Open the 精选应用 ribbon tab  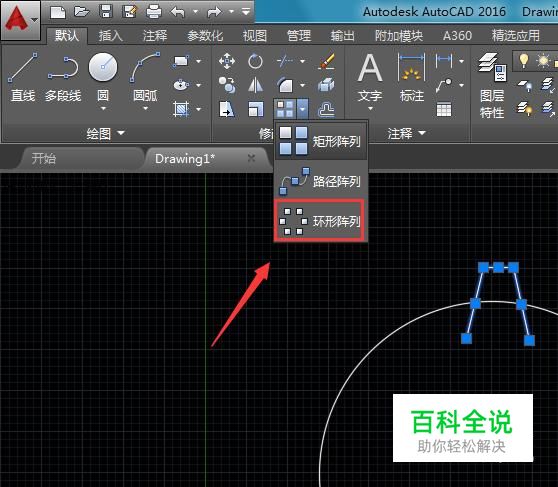pos(516,36)
